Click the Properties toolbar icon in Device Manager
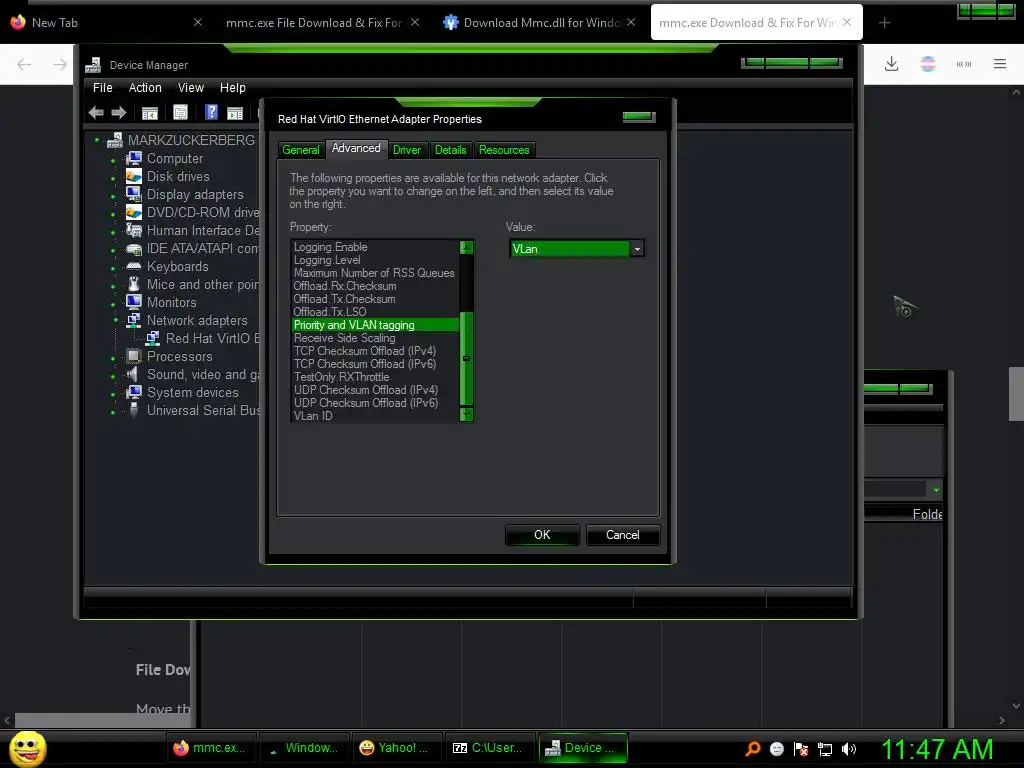This screenshot has height=768, width=1024. pyautogui.click(x=180, y=113)
